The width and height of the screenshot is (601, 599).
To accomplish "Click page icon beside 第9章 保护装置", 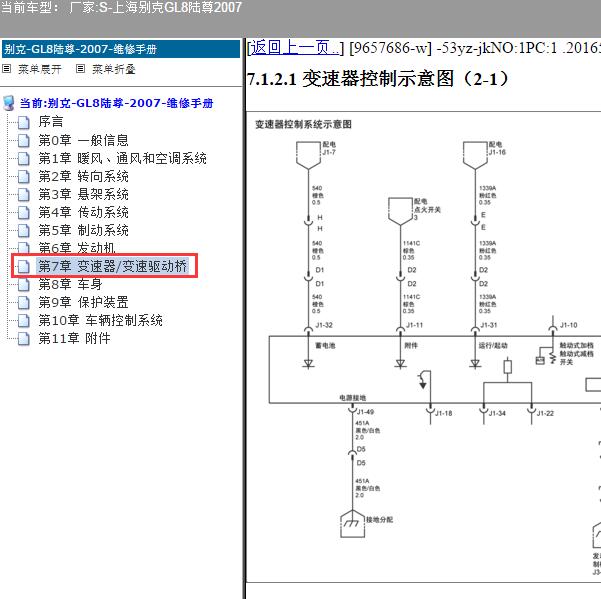I will (24, 302).
